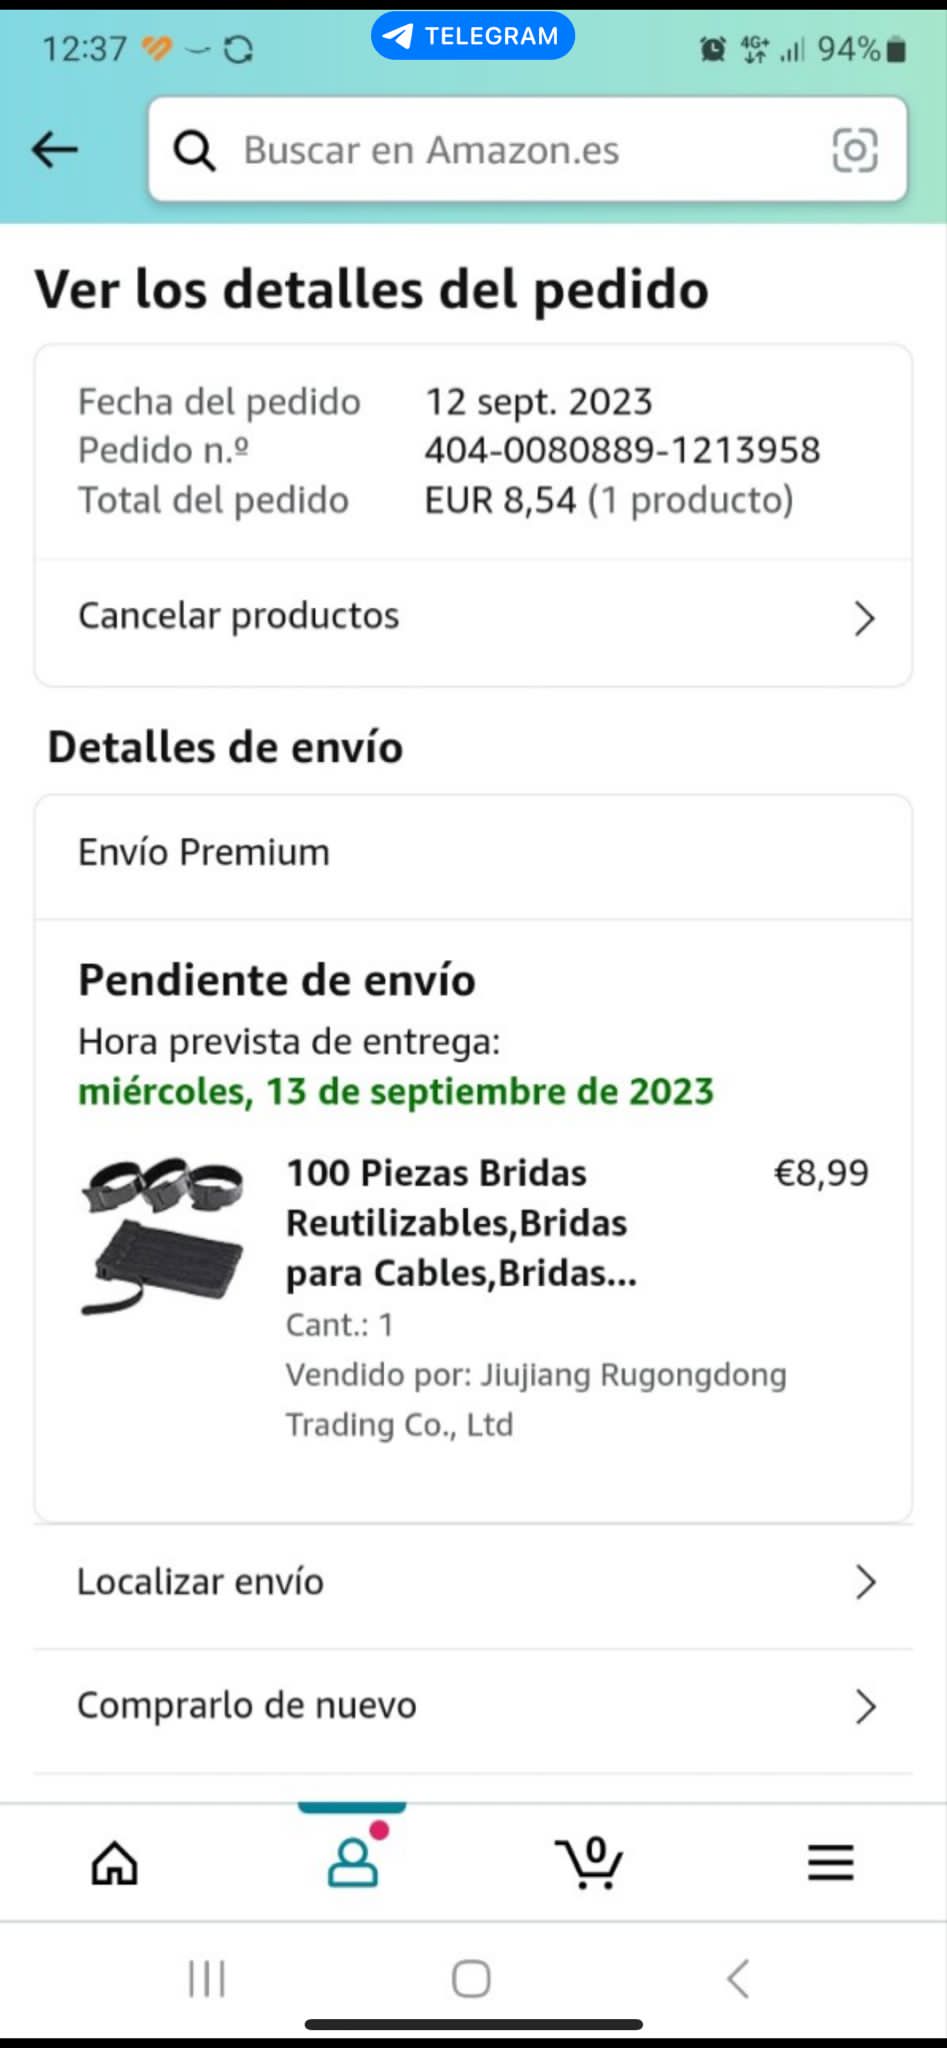
Task: Tap the alarm icon in status bar
Action: [712, 49]
